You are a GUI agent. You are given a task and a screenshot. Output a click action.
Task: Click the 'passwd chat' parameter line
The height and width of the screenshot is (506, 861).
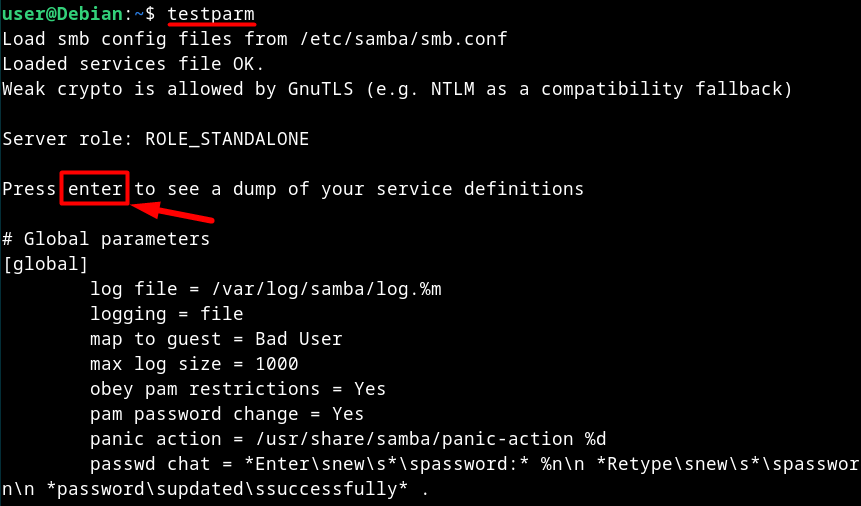point(470,464)
